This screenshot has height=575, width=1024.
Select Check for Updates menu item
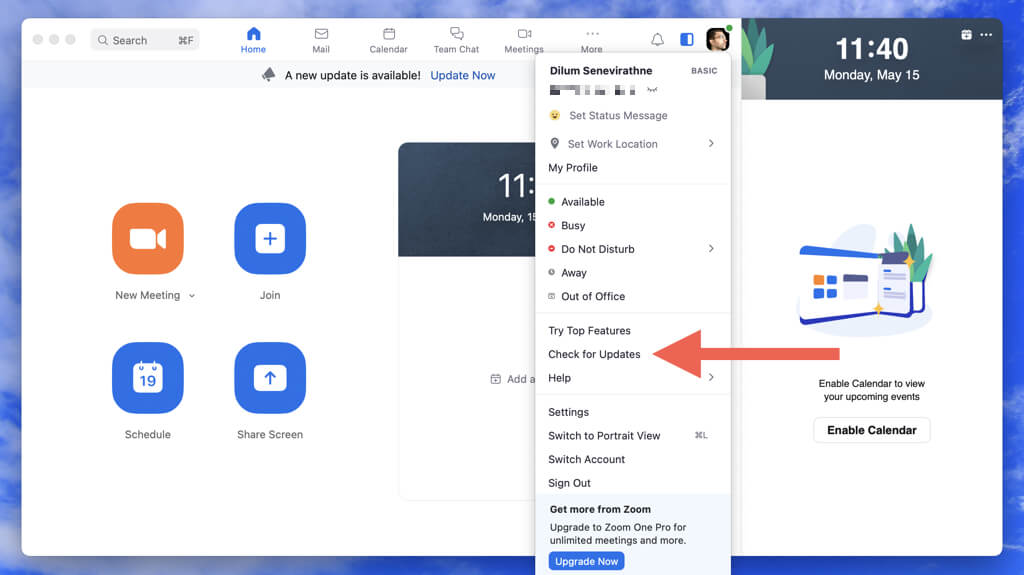(x=594, y=354)
